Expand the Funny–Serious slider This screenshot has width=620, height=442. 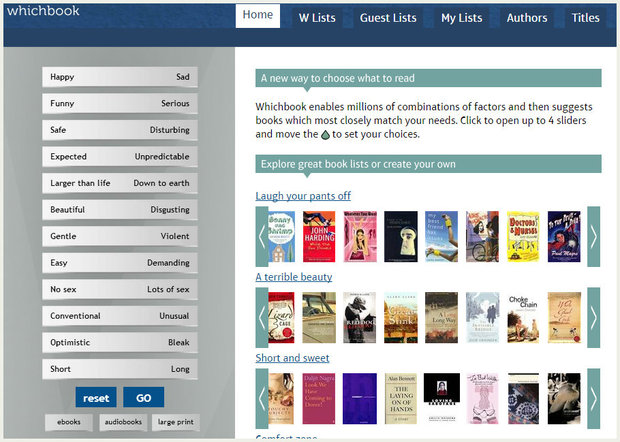point(119,103)
